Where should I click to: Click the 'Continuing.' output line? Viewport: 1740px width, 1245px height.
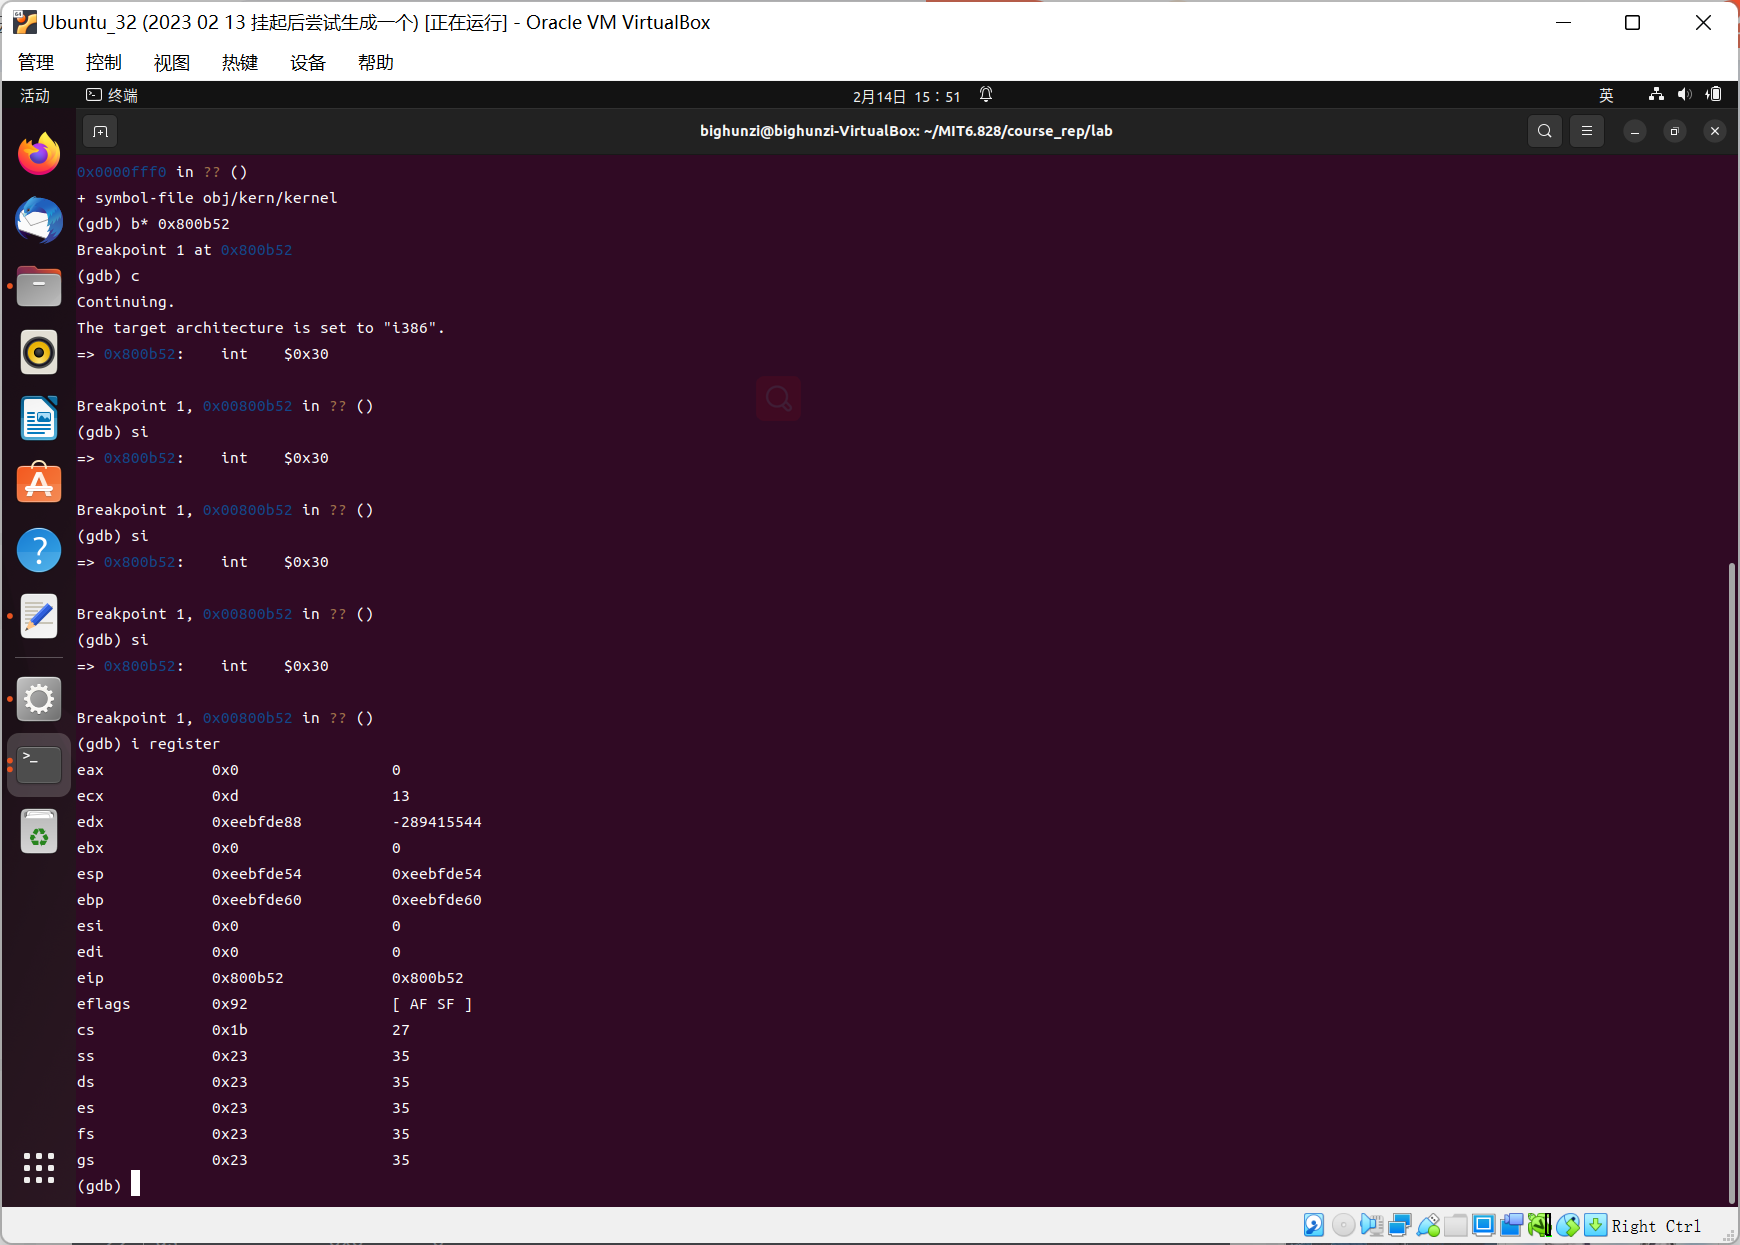tap(126, 302)
